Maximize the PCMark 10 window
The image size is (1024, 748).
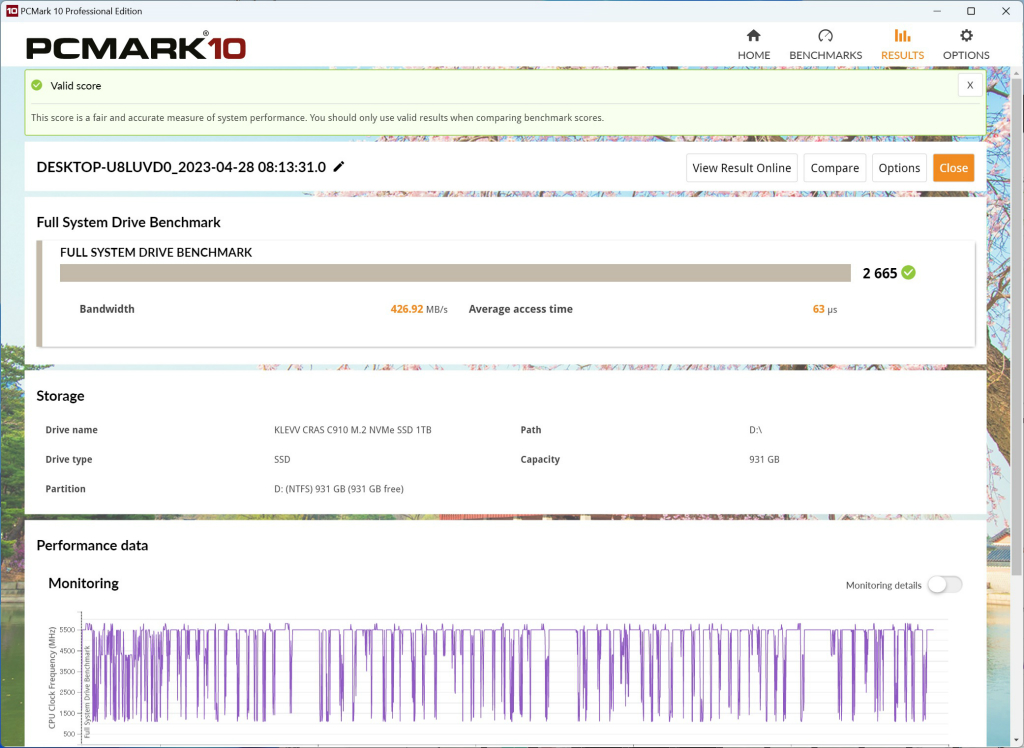pos(971,11)
